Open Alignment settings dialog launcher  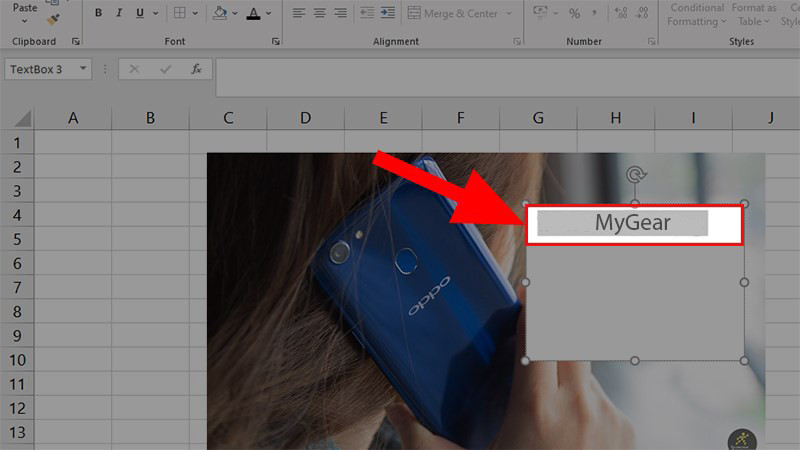pyautogui.click(x=517, y=41)
